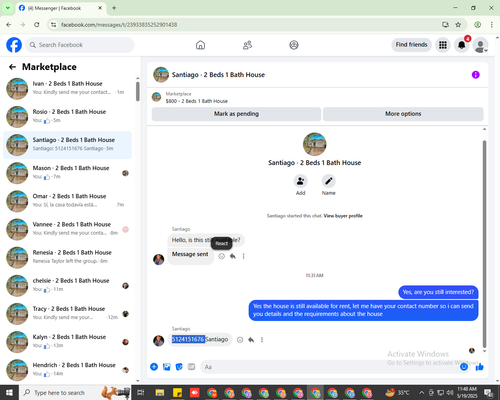Open the Facebook menu grid icon
The width and height of the screenshot is (500, 400).
443,45
